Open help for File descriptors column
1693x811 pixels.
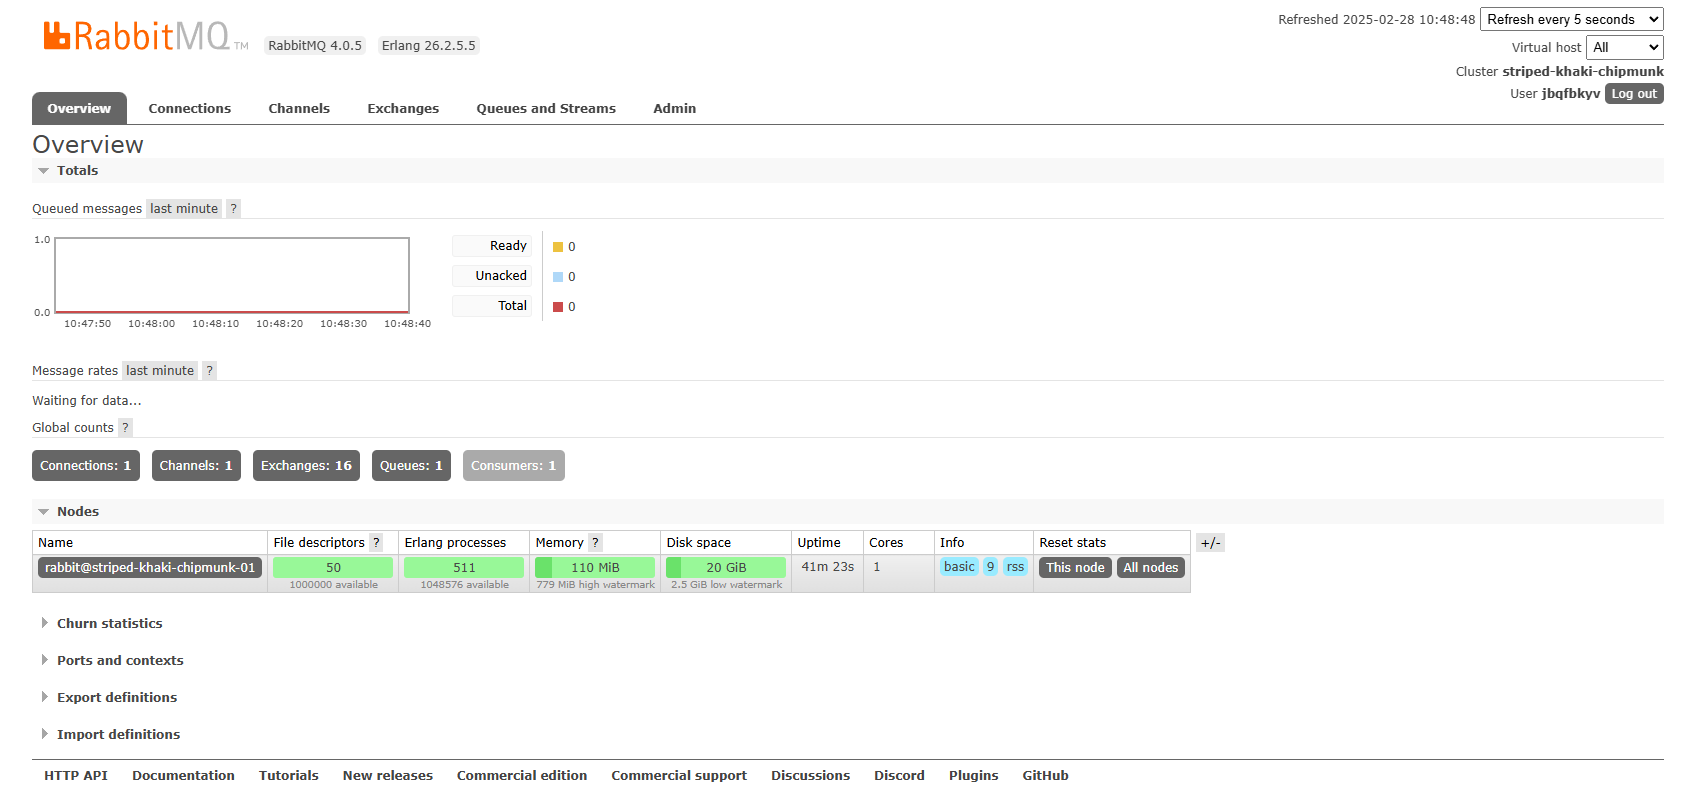tap(376, 542)
